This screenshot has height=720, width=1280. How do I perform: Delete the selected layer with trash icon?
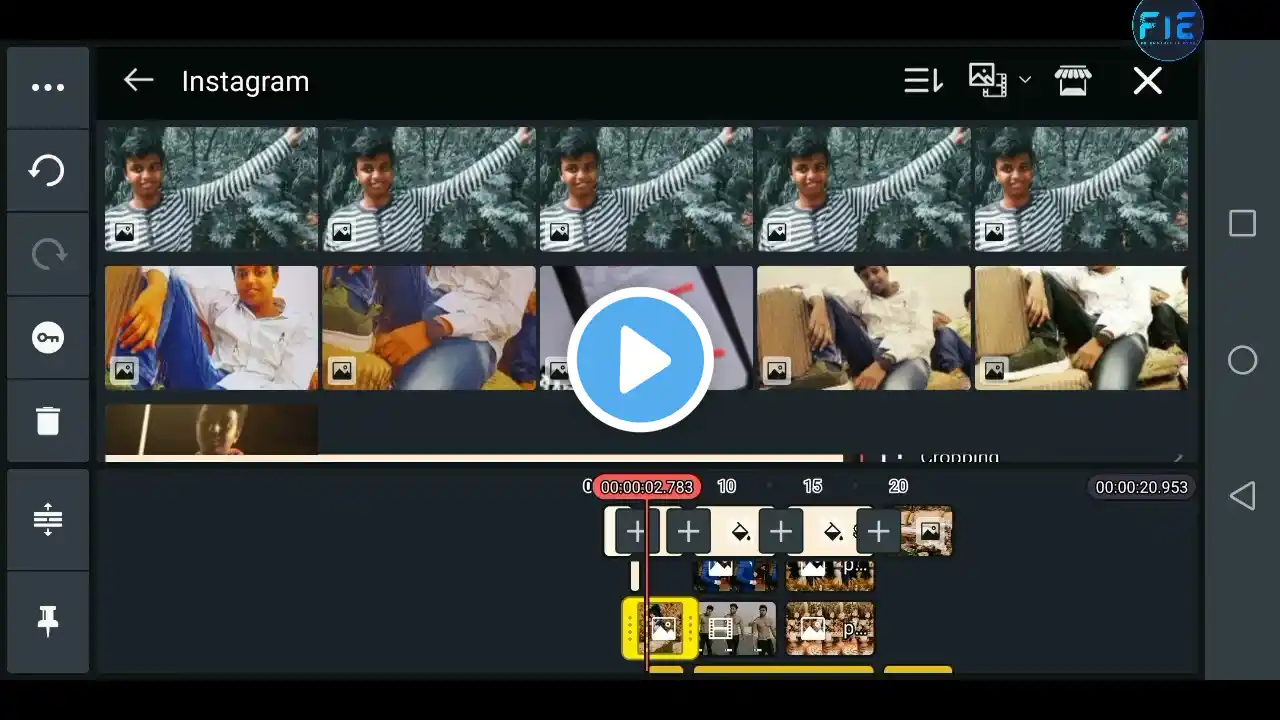click(48, 421)
